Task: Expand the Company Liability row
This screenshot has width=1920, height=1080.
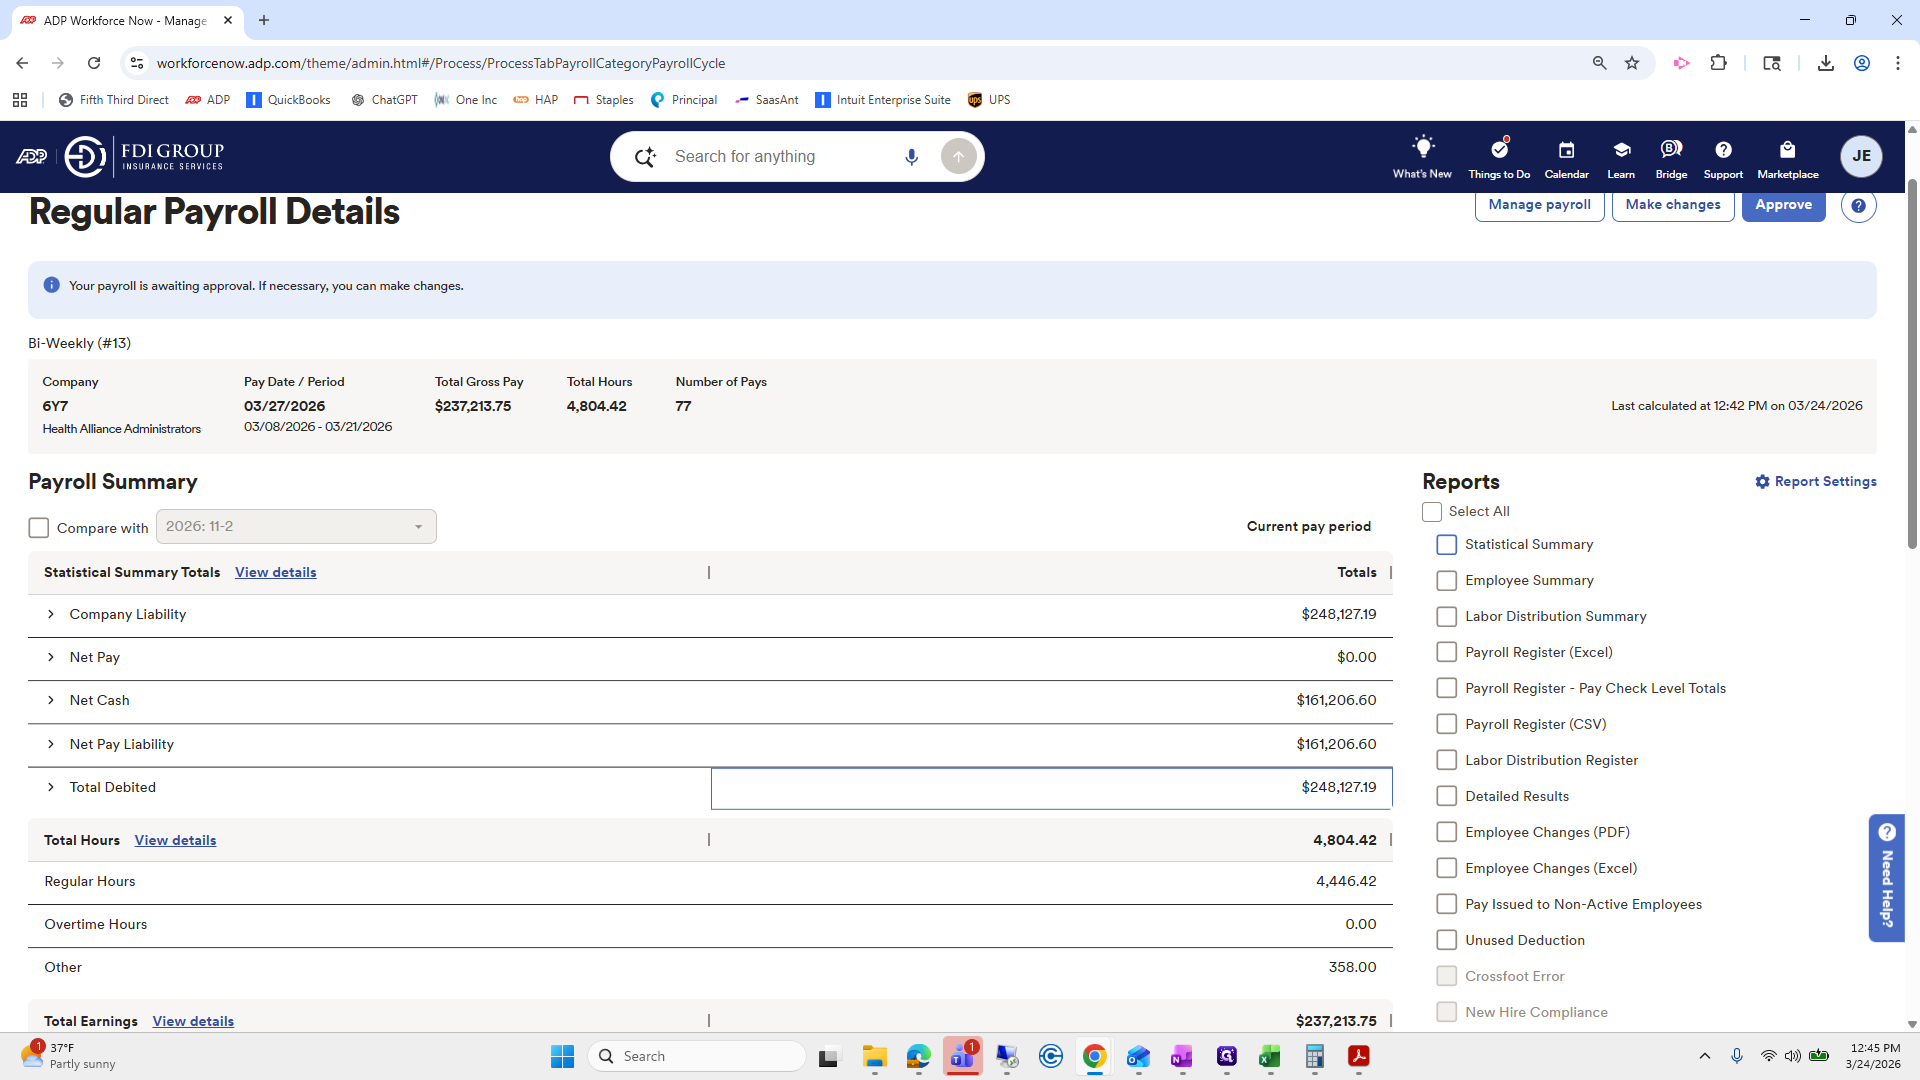Action: click(51, 615)
